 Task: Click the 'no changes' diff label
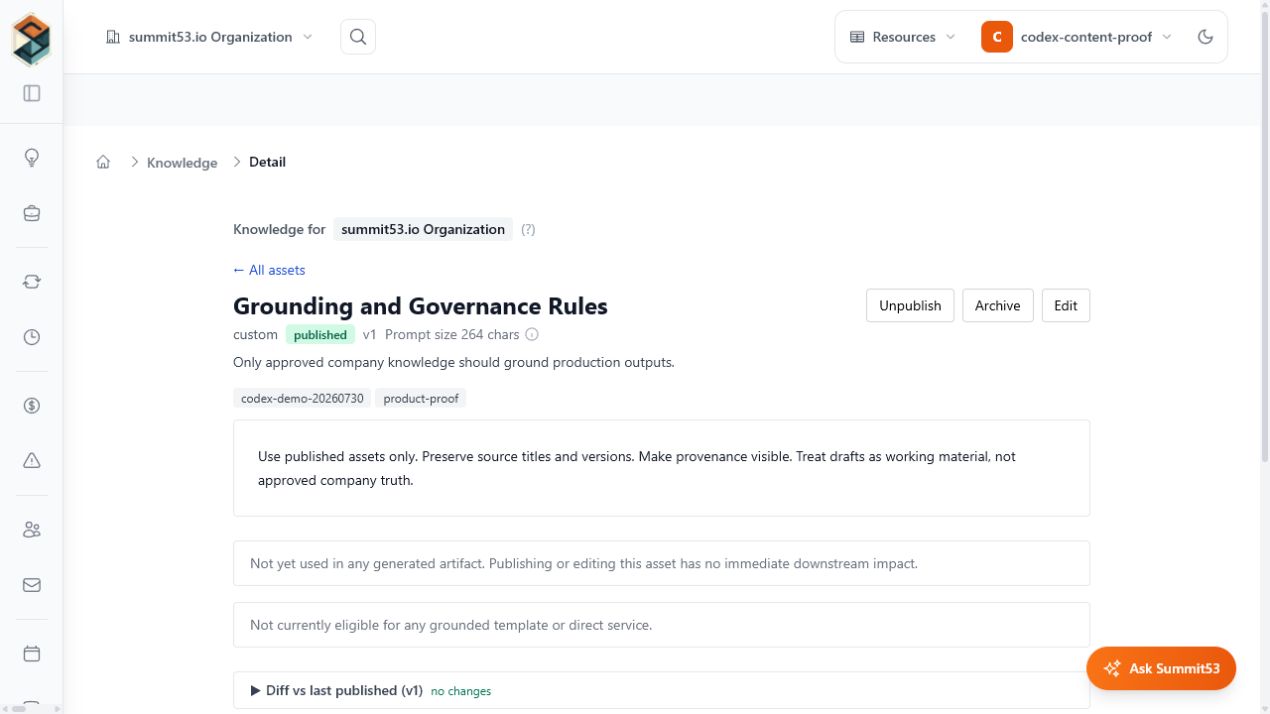[461, 691]
